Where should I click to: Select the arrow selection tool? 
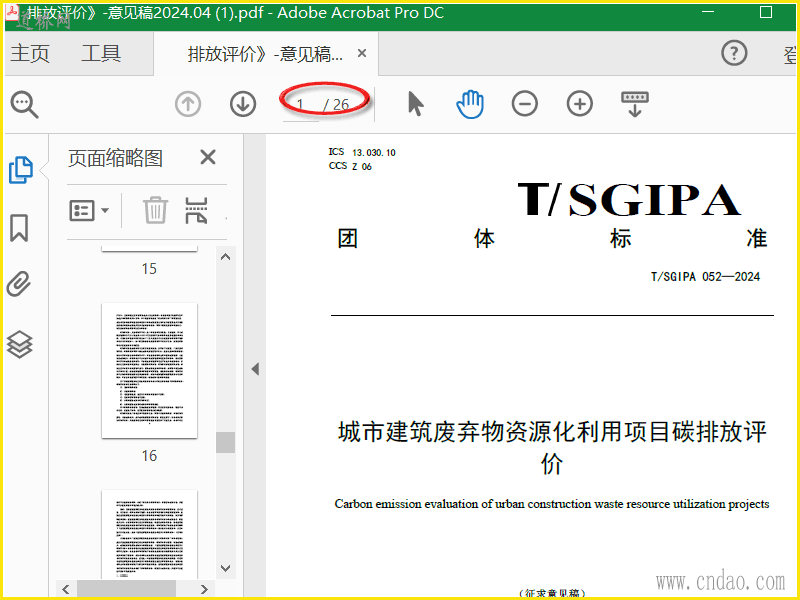(x=415, y=104)
